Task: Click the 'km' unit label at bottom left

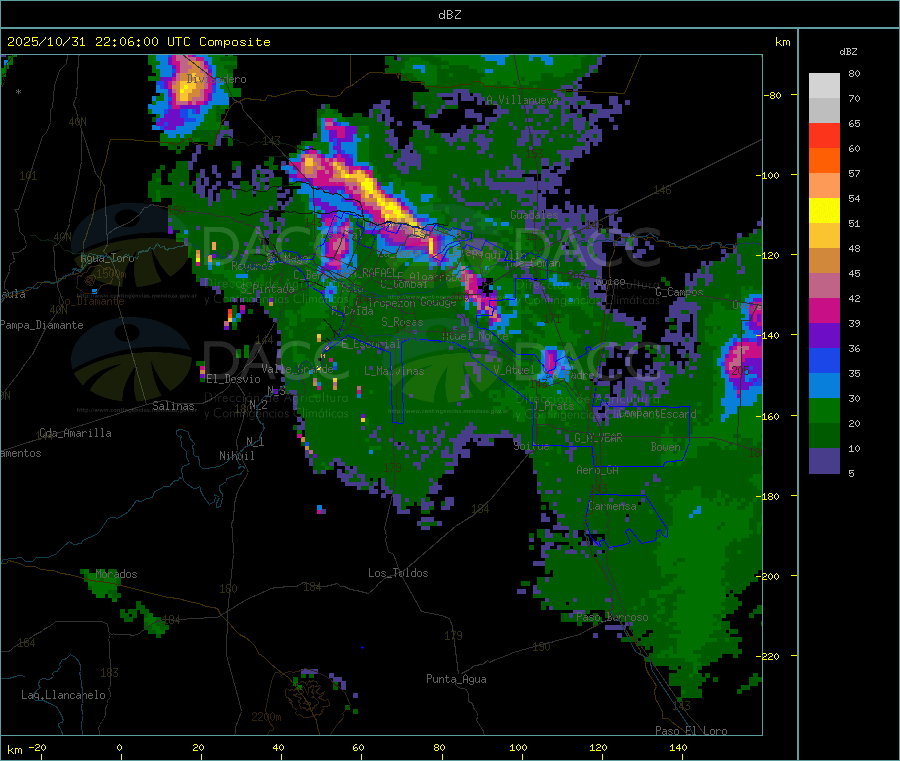Action: coord(14,750)
